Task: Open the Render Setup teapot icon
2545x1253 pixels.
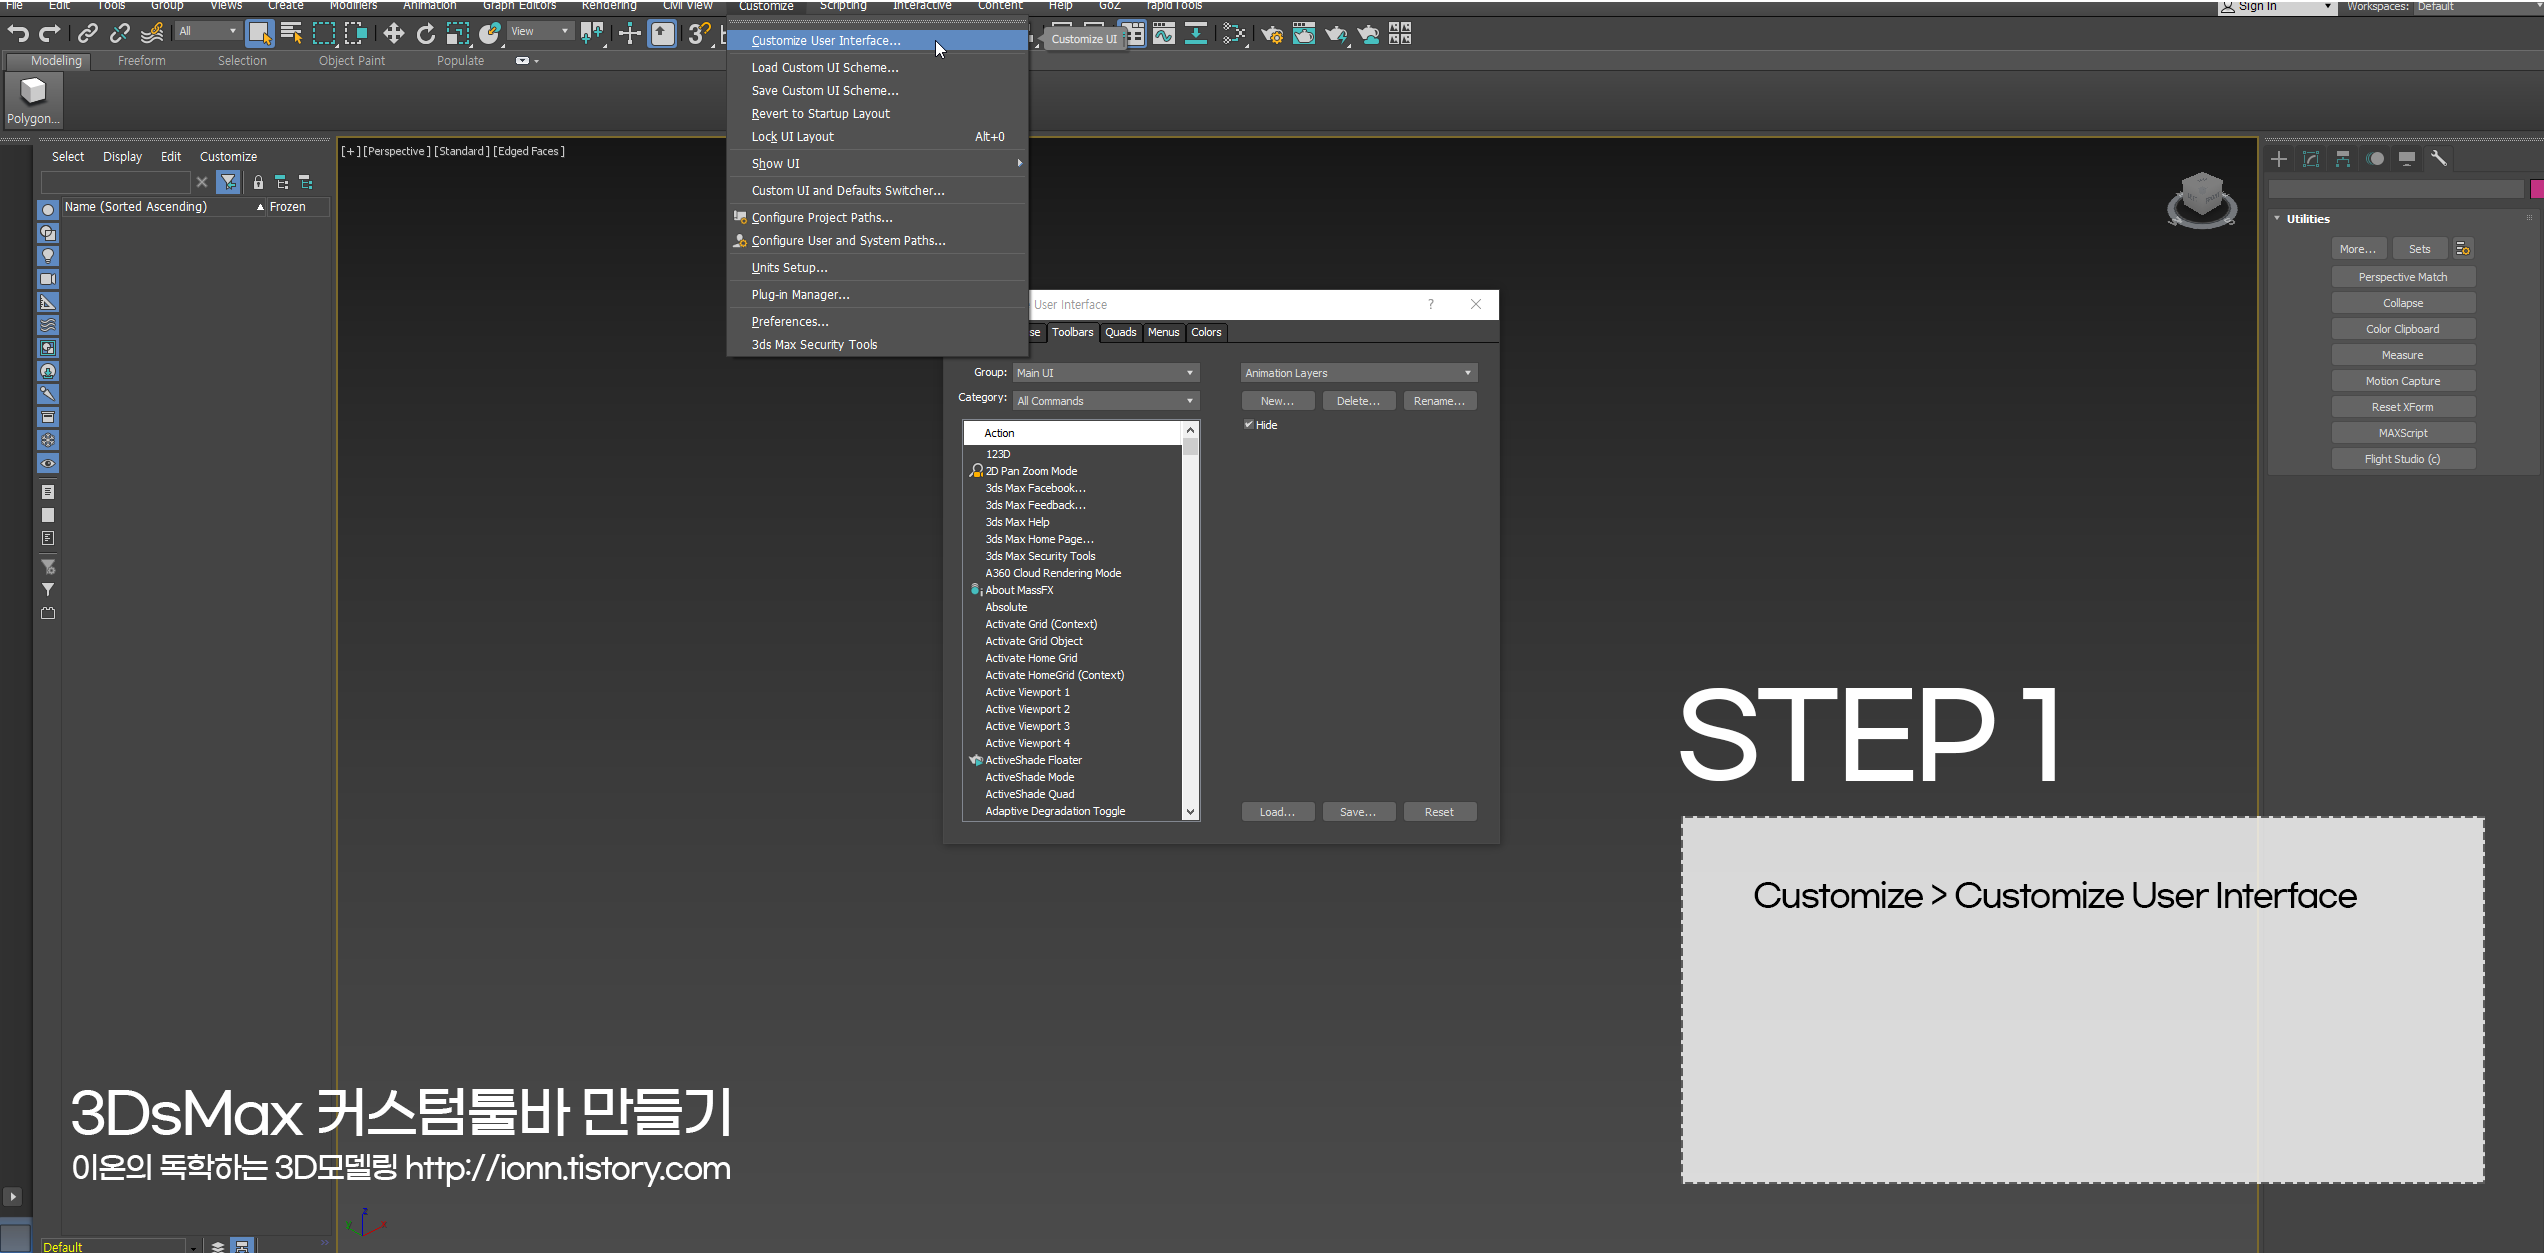Action: pyautogui.click(x=1272, y=33)
